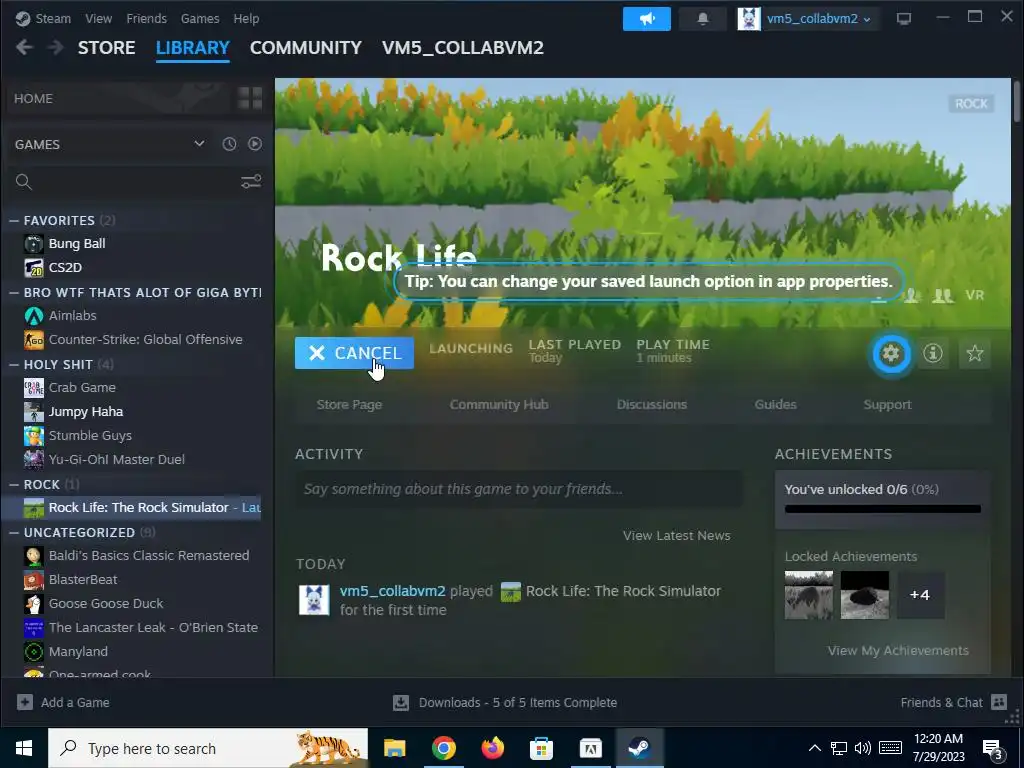The width and height of the screenshot is (1024, 768).
Task: Open Microsoft Store from taskbar
Action: coord(541,748)
